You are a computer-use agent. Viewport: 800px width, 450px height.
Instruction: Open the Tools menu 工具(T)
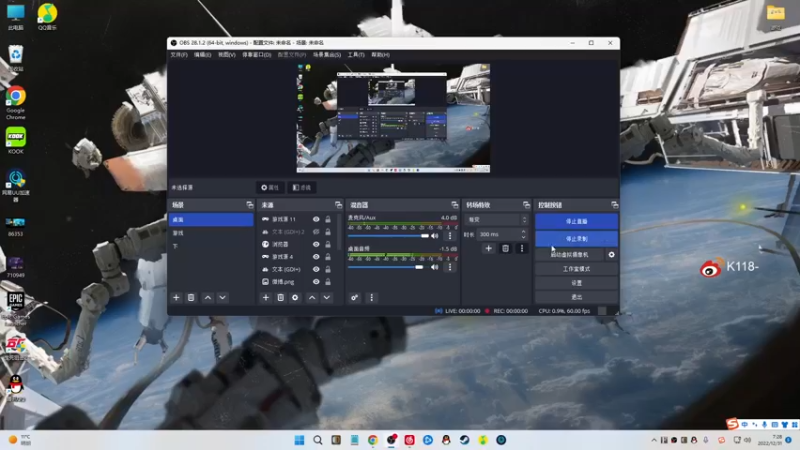[356, 55]
